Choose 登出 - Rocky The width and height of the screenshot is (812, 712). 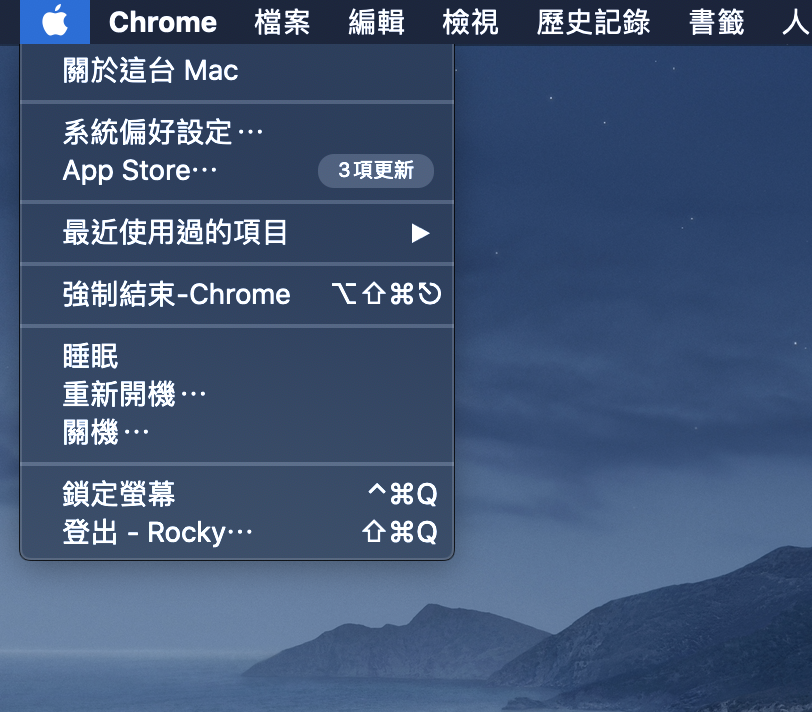pyautogui.click(x=157, y=533)
